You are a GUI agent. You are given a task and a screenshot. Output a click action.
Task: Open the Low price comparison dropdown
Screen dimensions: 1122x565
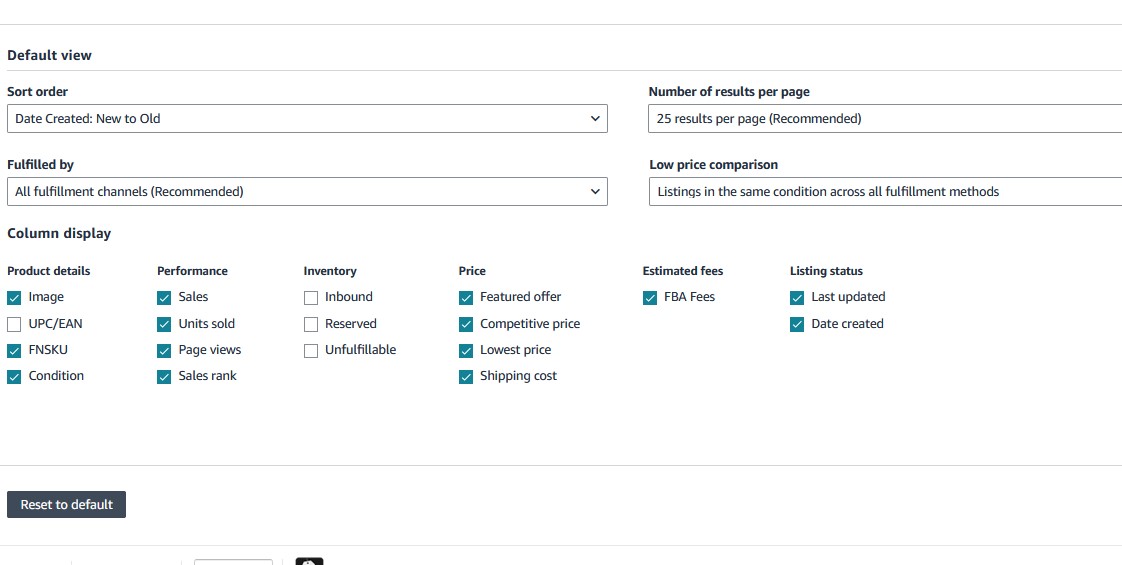click(885, 192)
